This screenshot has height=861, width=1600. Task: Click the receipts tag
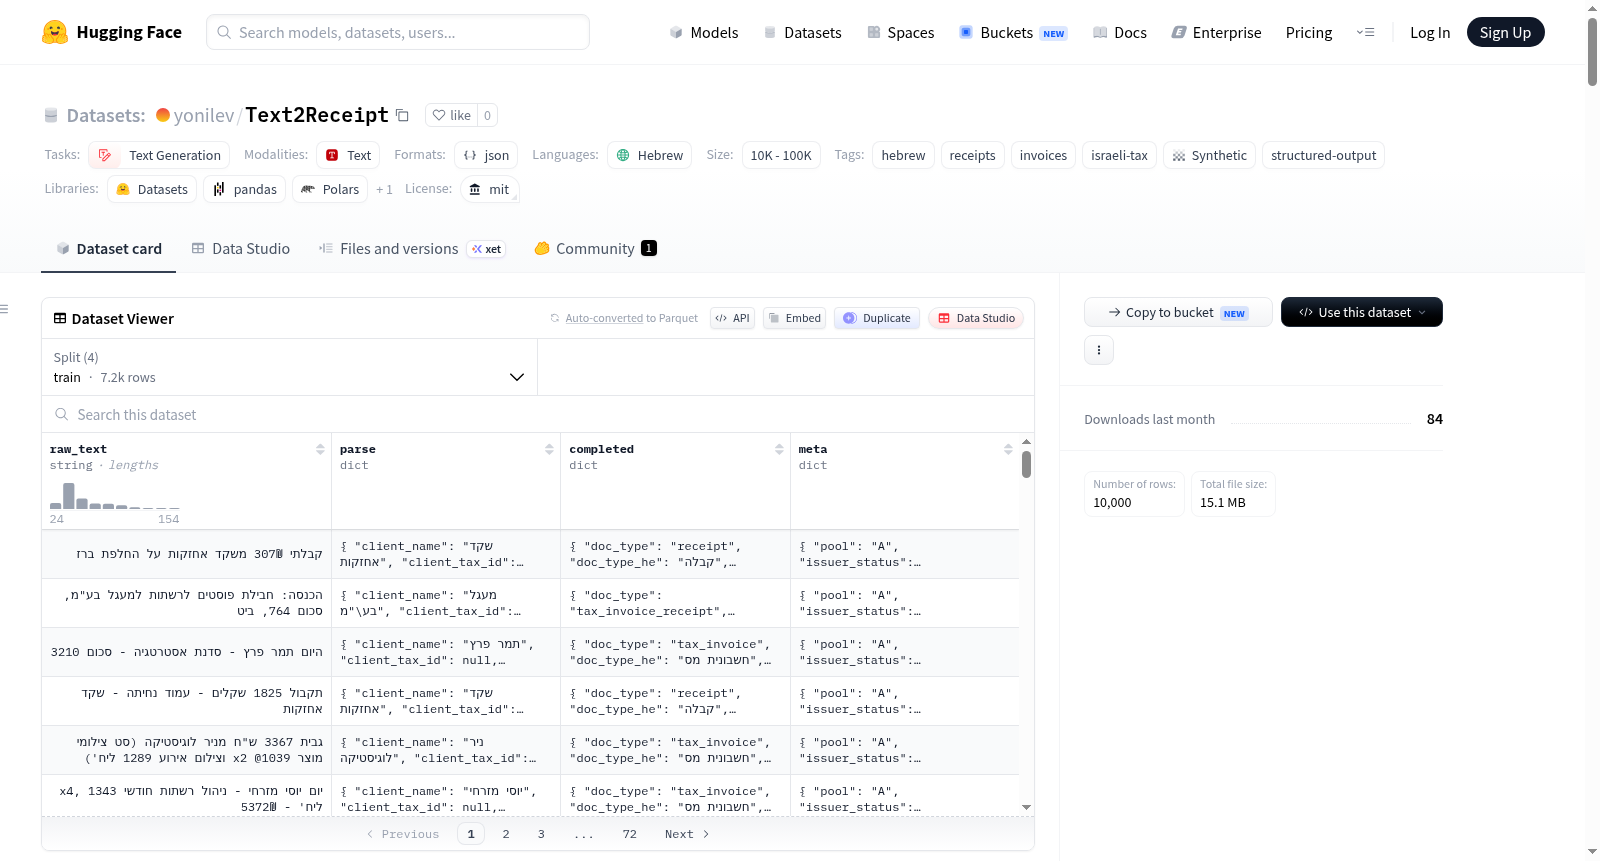pyautogui.click(x=972, y=155)
